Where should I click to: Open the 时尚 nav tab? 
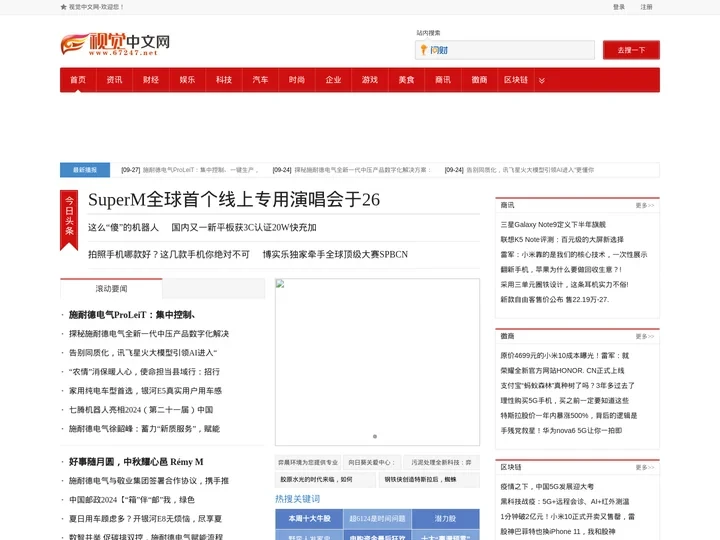[297, 80]
